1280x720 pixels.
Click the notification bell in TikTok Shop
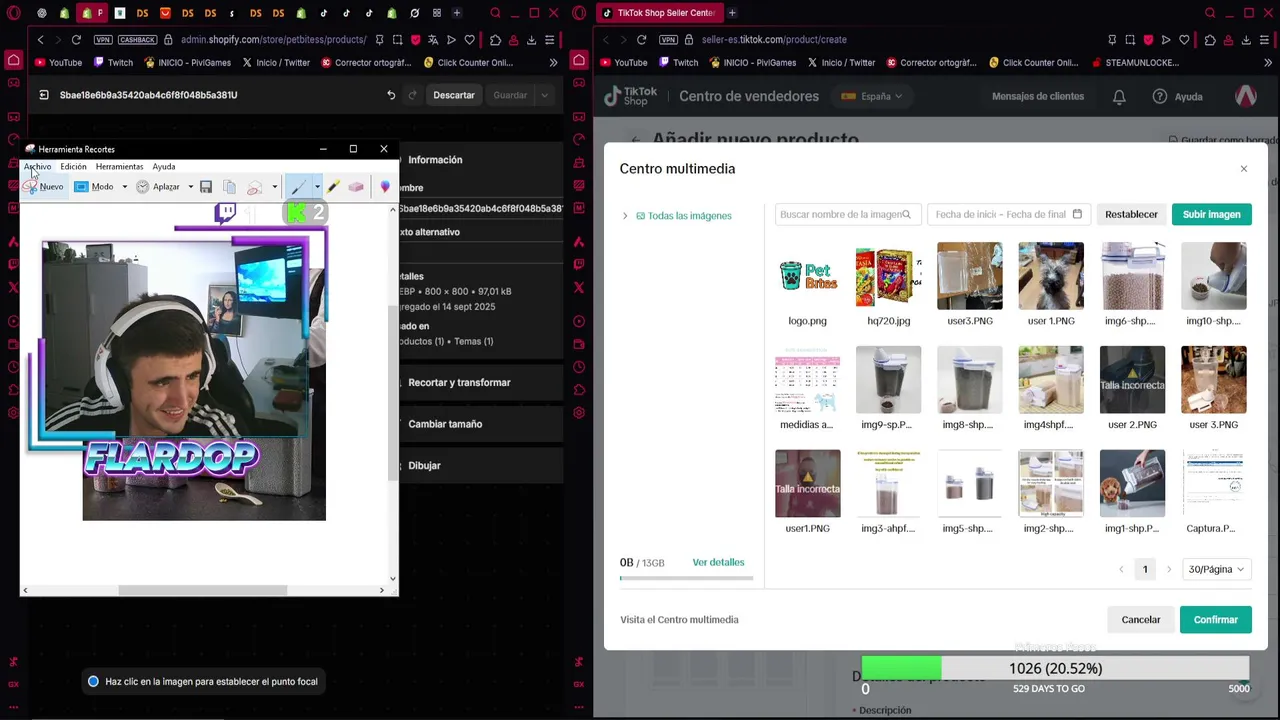click(1119, 97)
